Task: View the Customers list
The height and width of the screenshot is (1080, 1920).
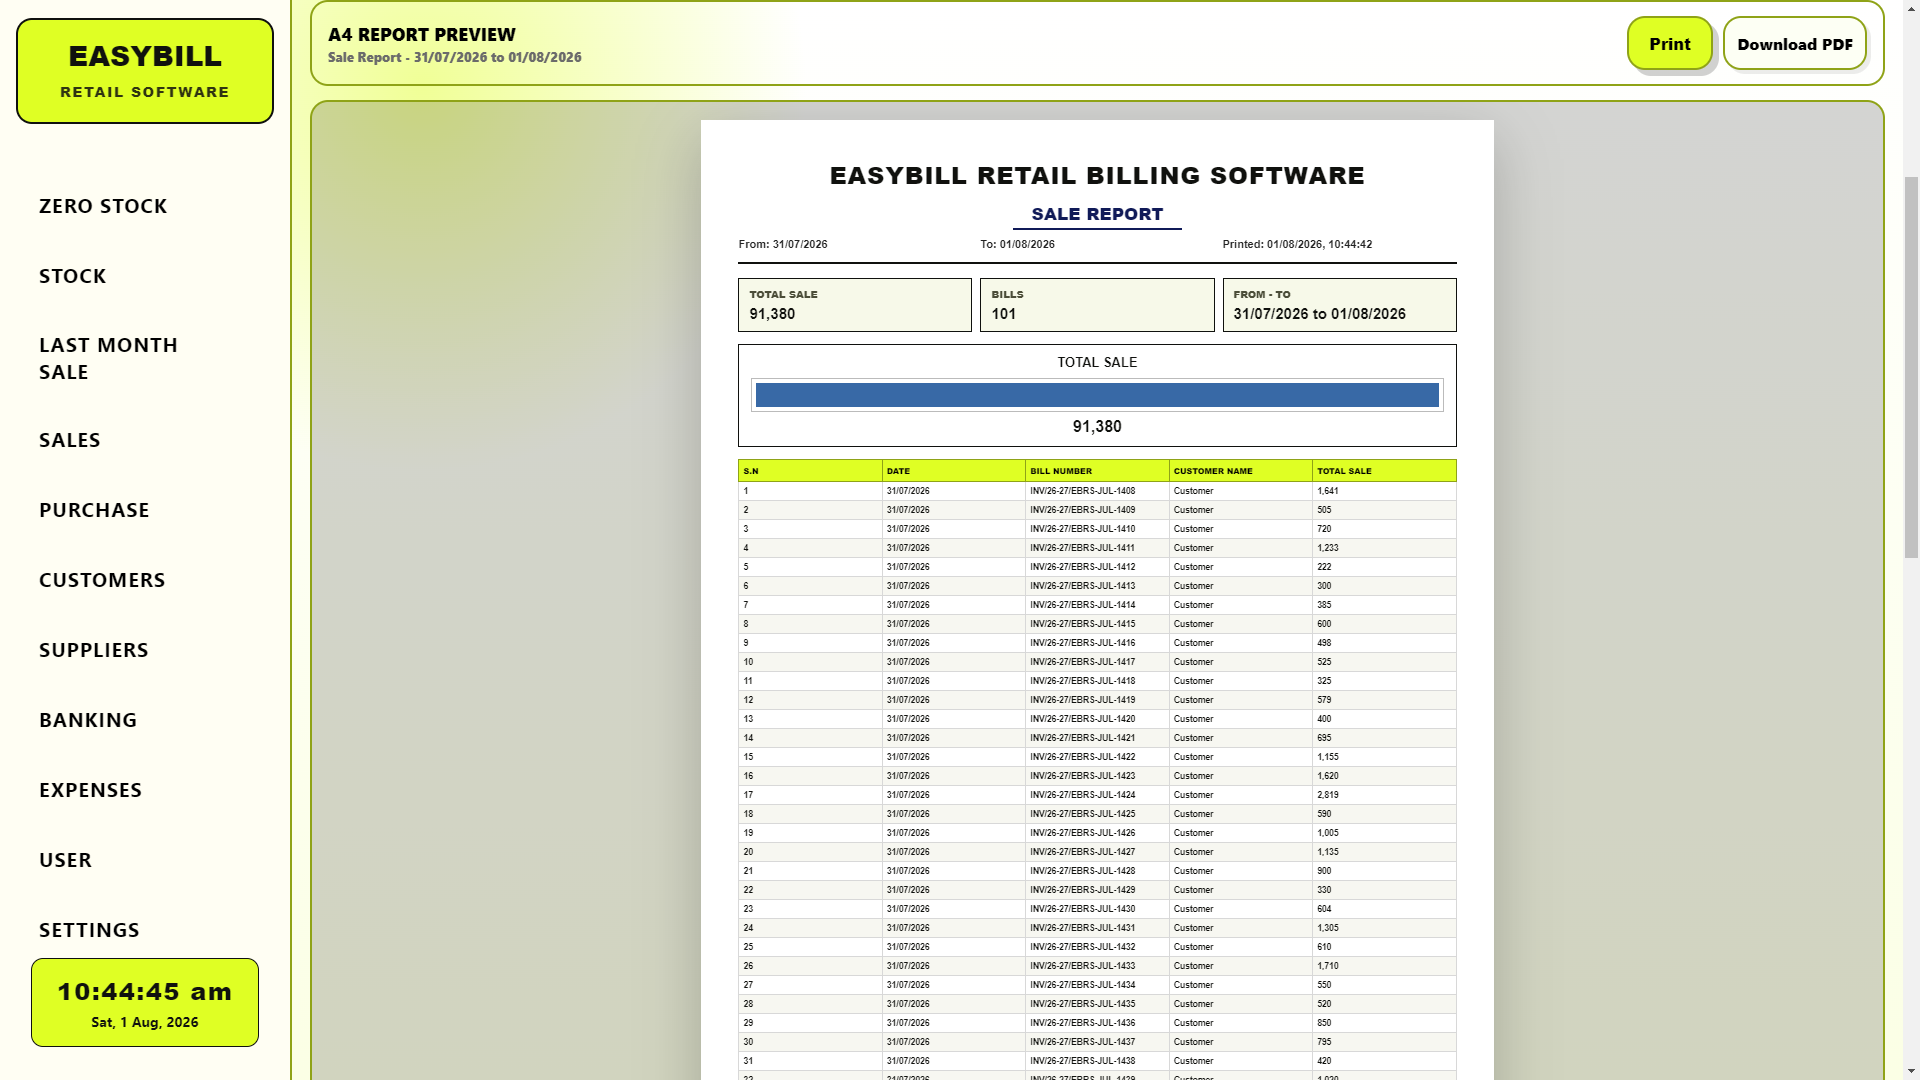Action: [102, 580]
